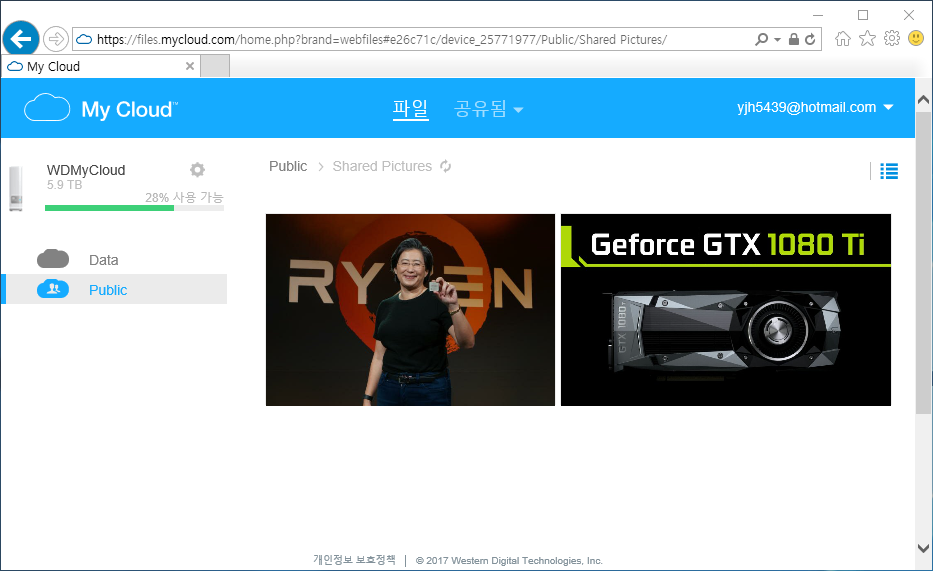Image resolution: width=933 pixels, height=571 pixels.
Task: Click the 2017 Western Digital copyright text
Action: 509,560
